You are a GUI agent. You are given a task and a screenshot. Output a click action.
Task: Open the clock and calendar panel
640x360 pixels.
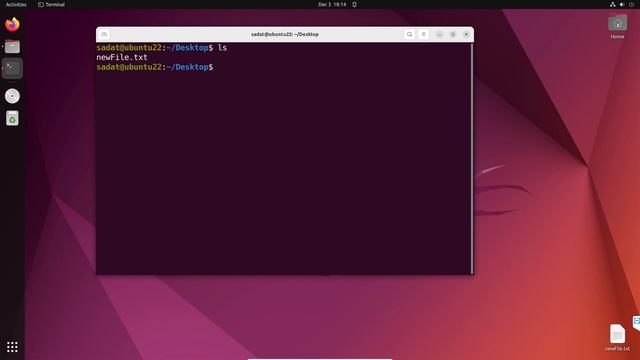(x=332, y=4)
